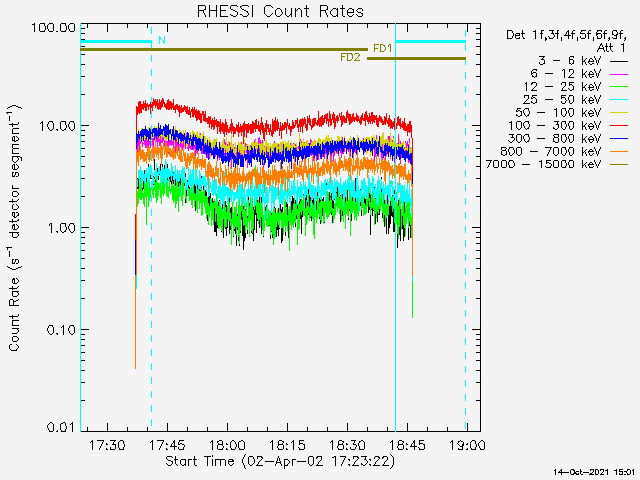The width and height of the screenshot is (640, 480).
Task: Select the '100 - 300 keV' legend label
Action: click(555, 126)
